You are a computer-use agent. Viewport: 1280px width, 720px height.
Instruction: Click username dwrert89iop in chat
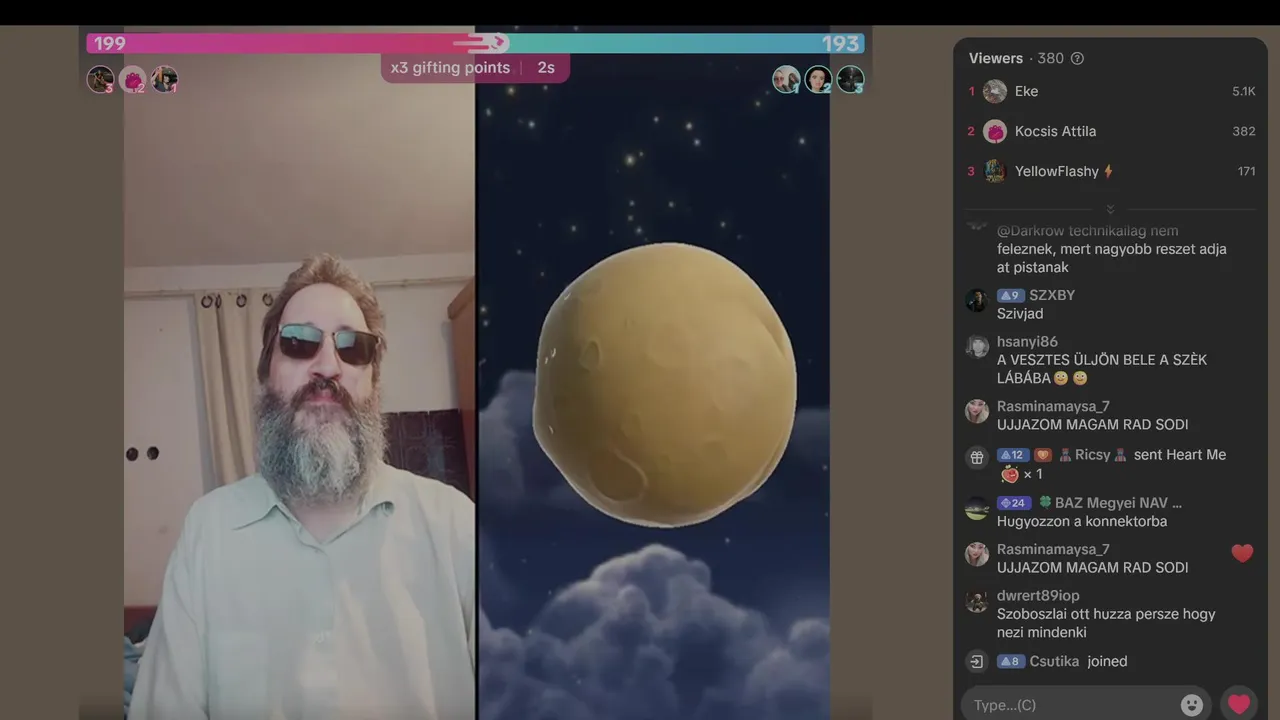coord(1038,595)
